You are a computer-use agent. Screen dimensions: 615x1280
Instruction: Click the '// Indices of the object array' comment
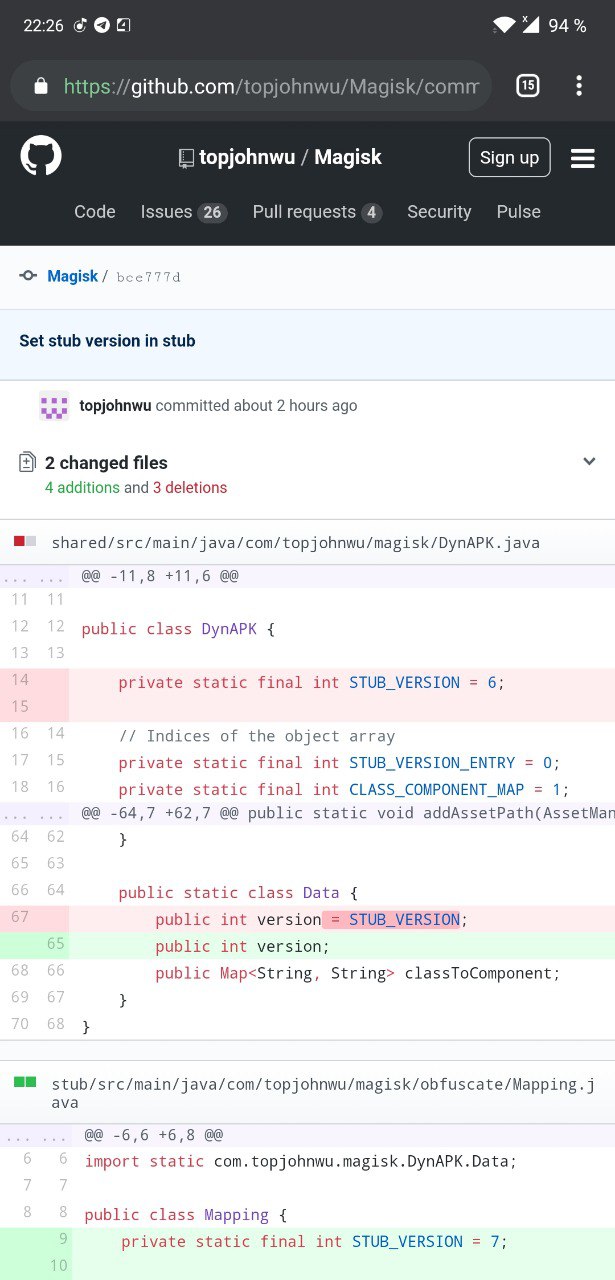click(257, 737)
